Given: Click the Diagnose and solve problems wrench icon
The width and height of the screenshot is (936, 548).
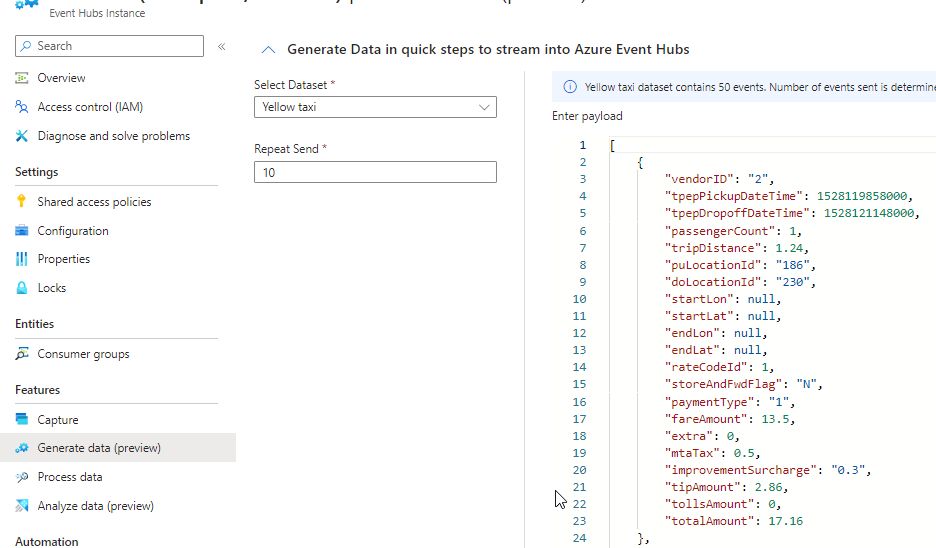Looking at the screenshot, I should point(22,136).
